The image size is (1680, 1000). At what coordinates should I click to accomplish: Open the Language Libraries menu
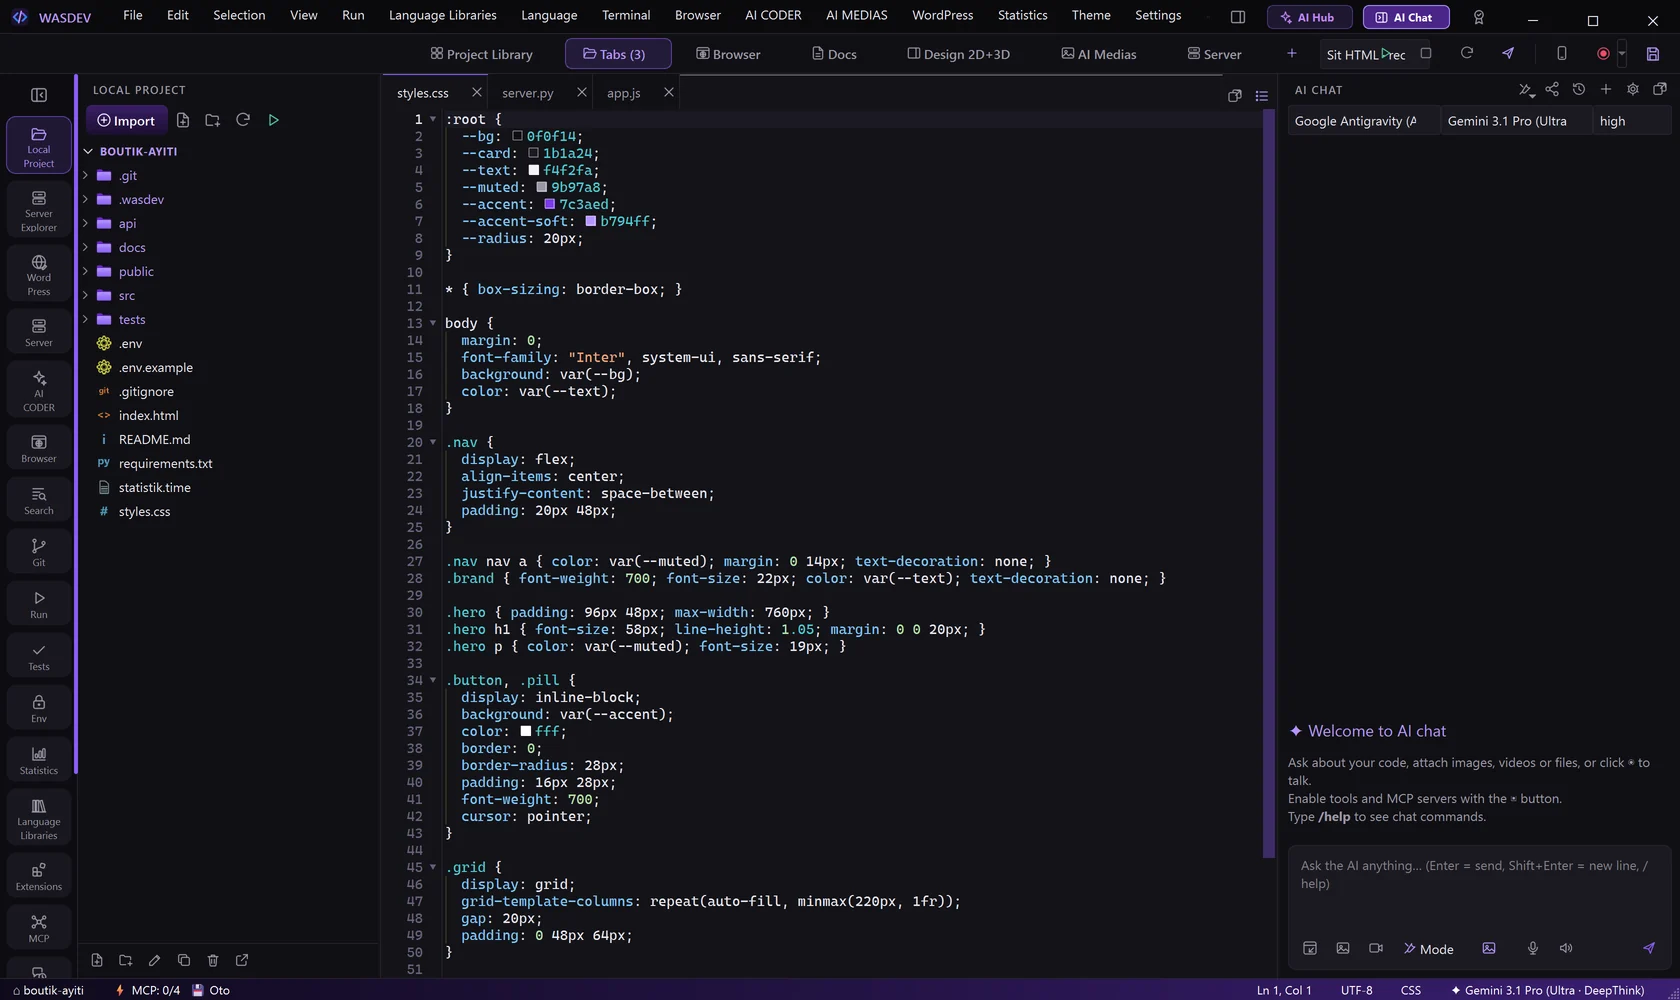point(442,15)
